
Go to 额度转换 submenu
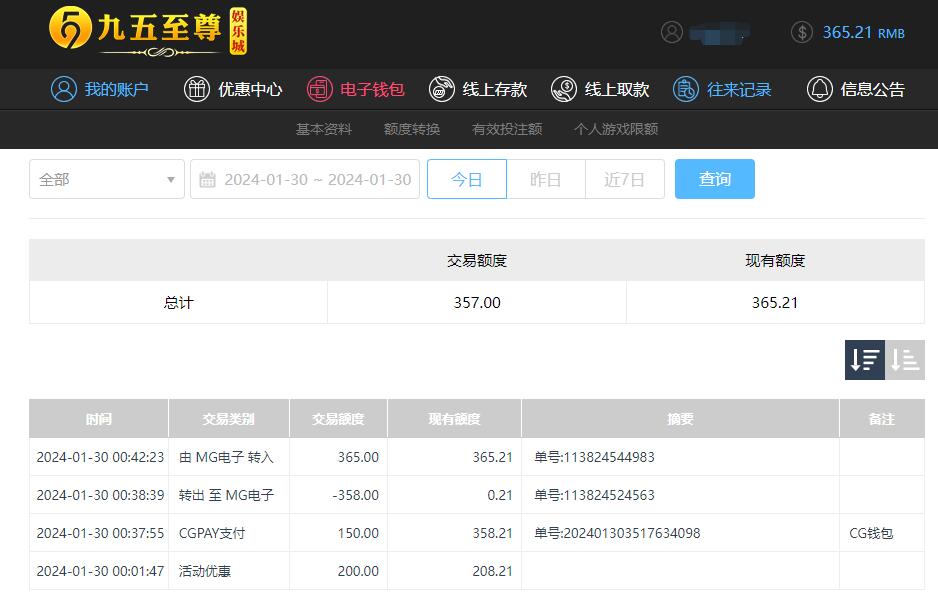coord(412,129)
